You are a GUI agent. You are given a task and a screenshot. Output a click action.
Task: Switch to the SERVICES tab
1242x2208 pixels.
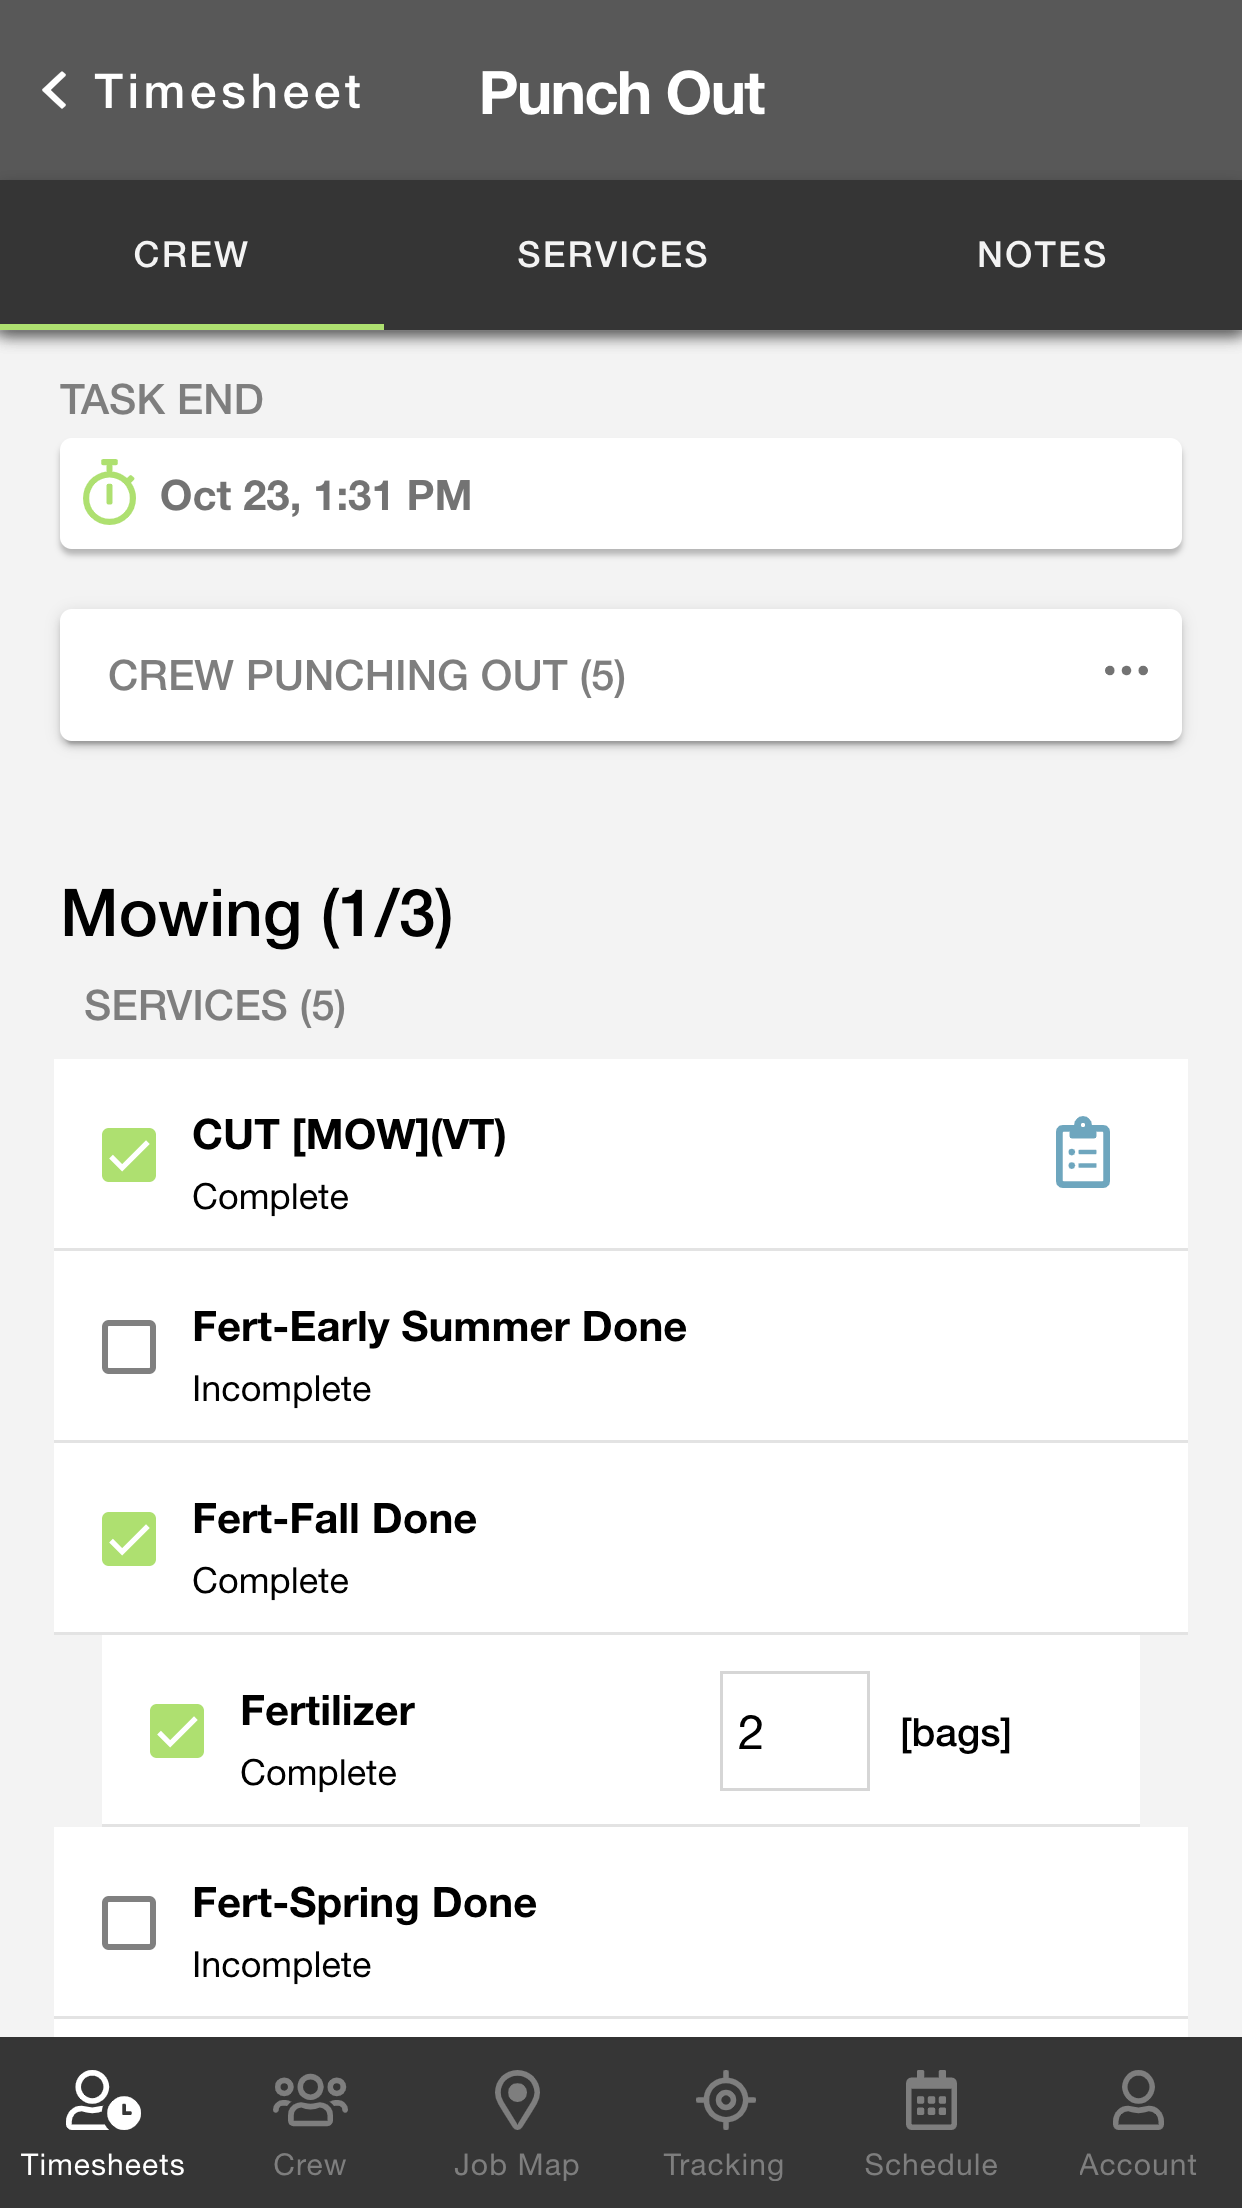point(612,255)
